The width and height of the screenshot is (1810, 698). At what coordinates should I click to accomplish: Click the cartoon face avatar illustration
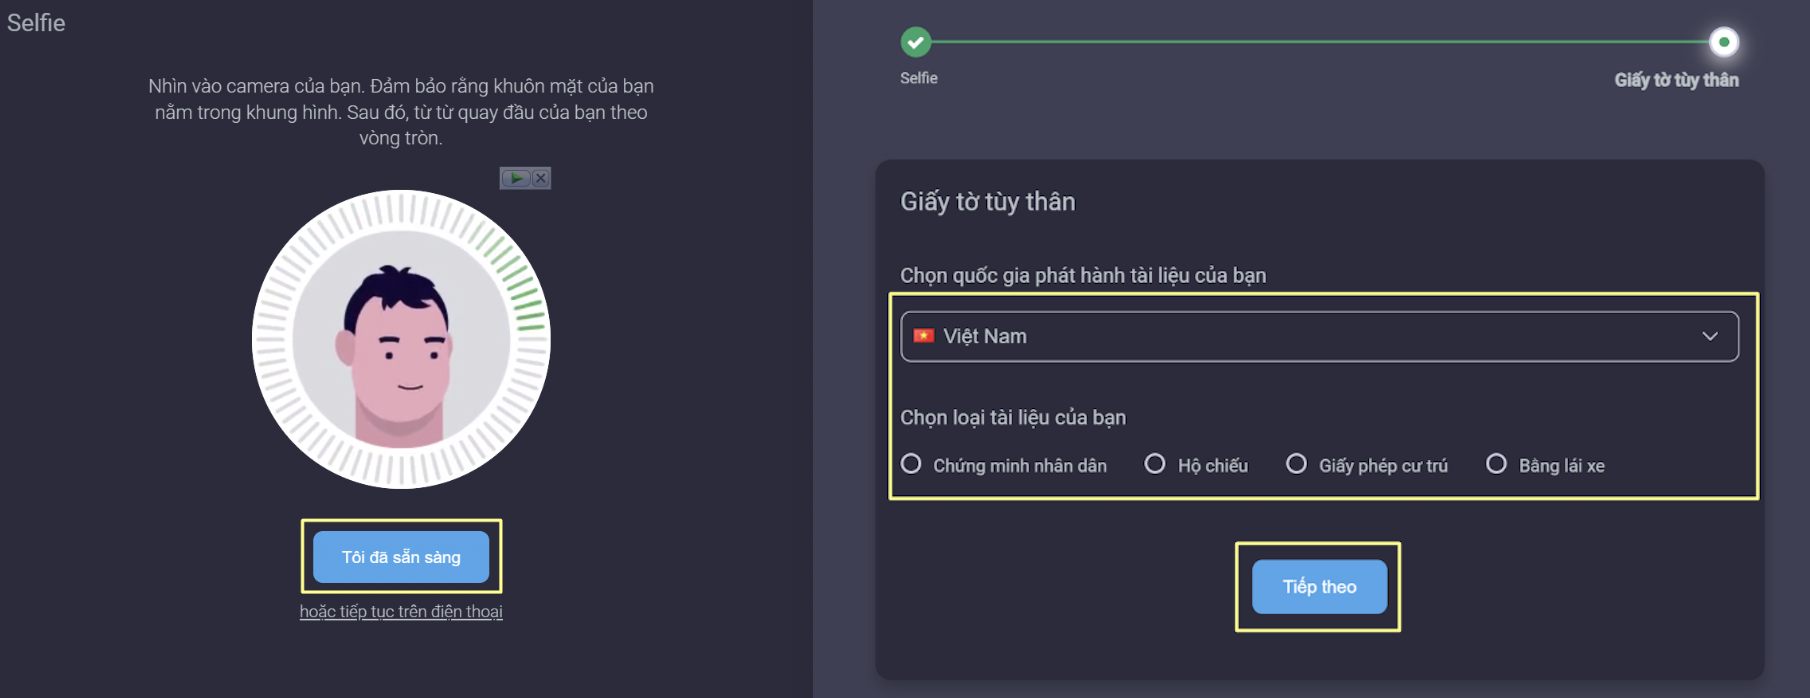tap(401, 340)
